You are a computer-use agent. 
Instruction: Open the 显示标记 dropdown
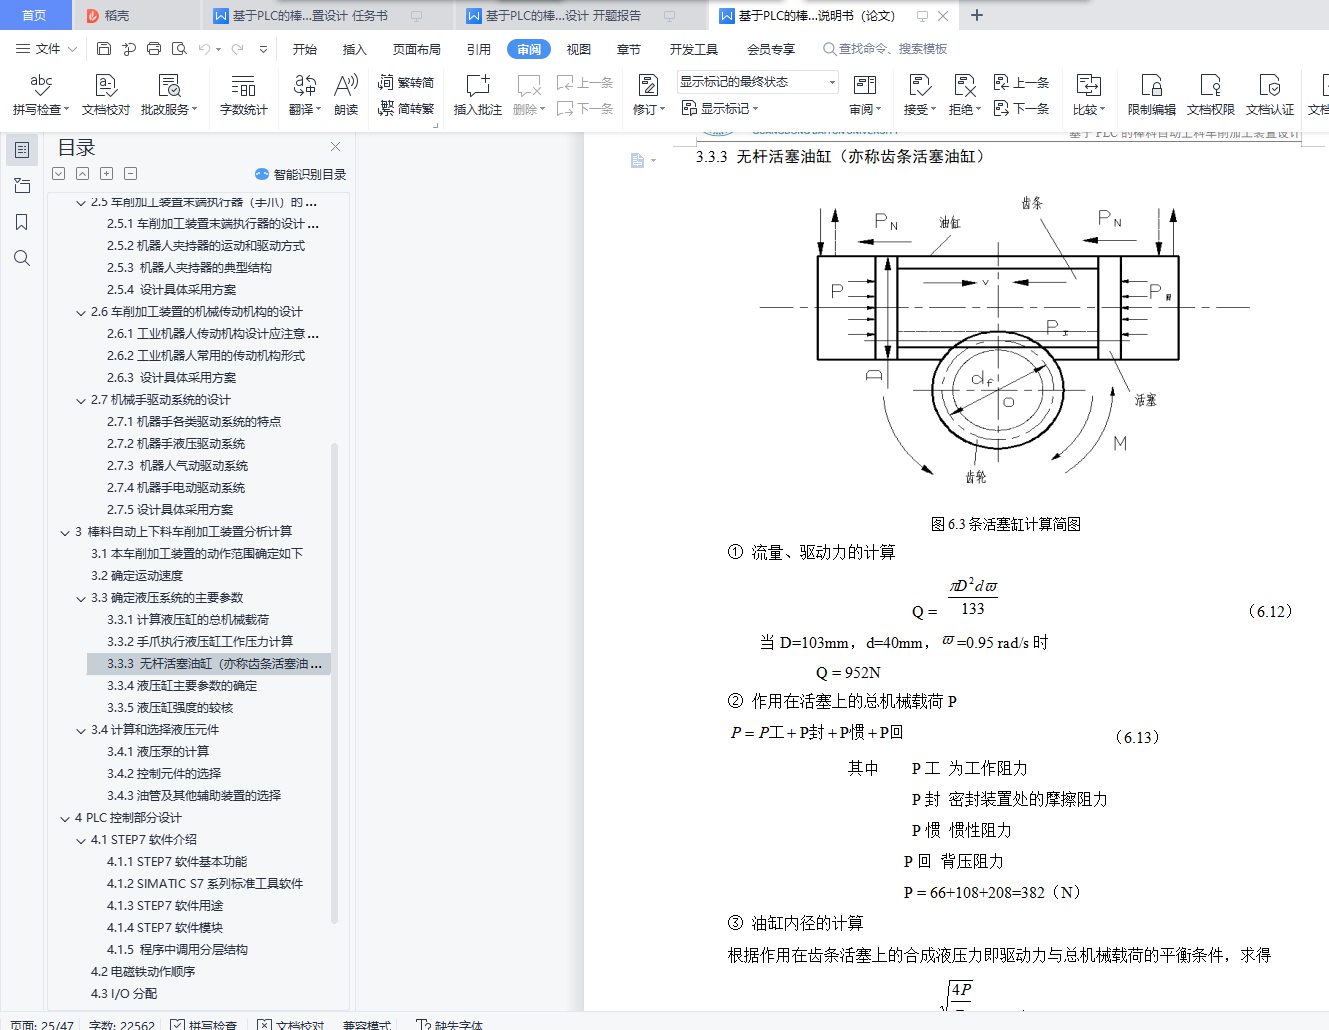pyautogui.click(x=720, y=108)
